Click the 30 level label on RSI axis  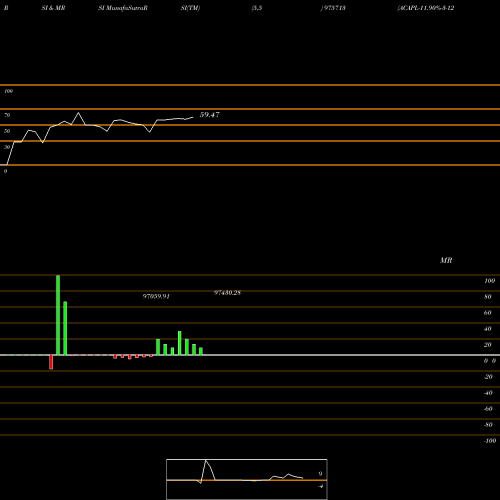(x=7, y=147)
